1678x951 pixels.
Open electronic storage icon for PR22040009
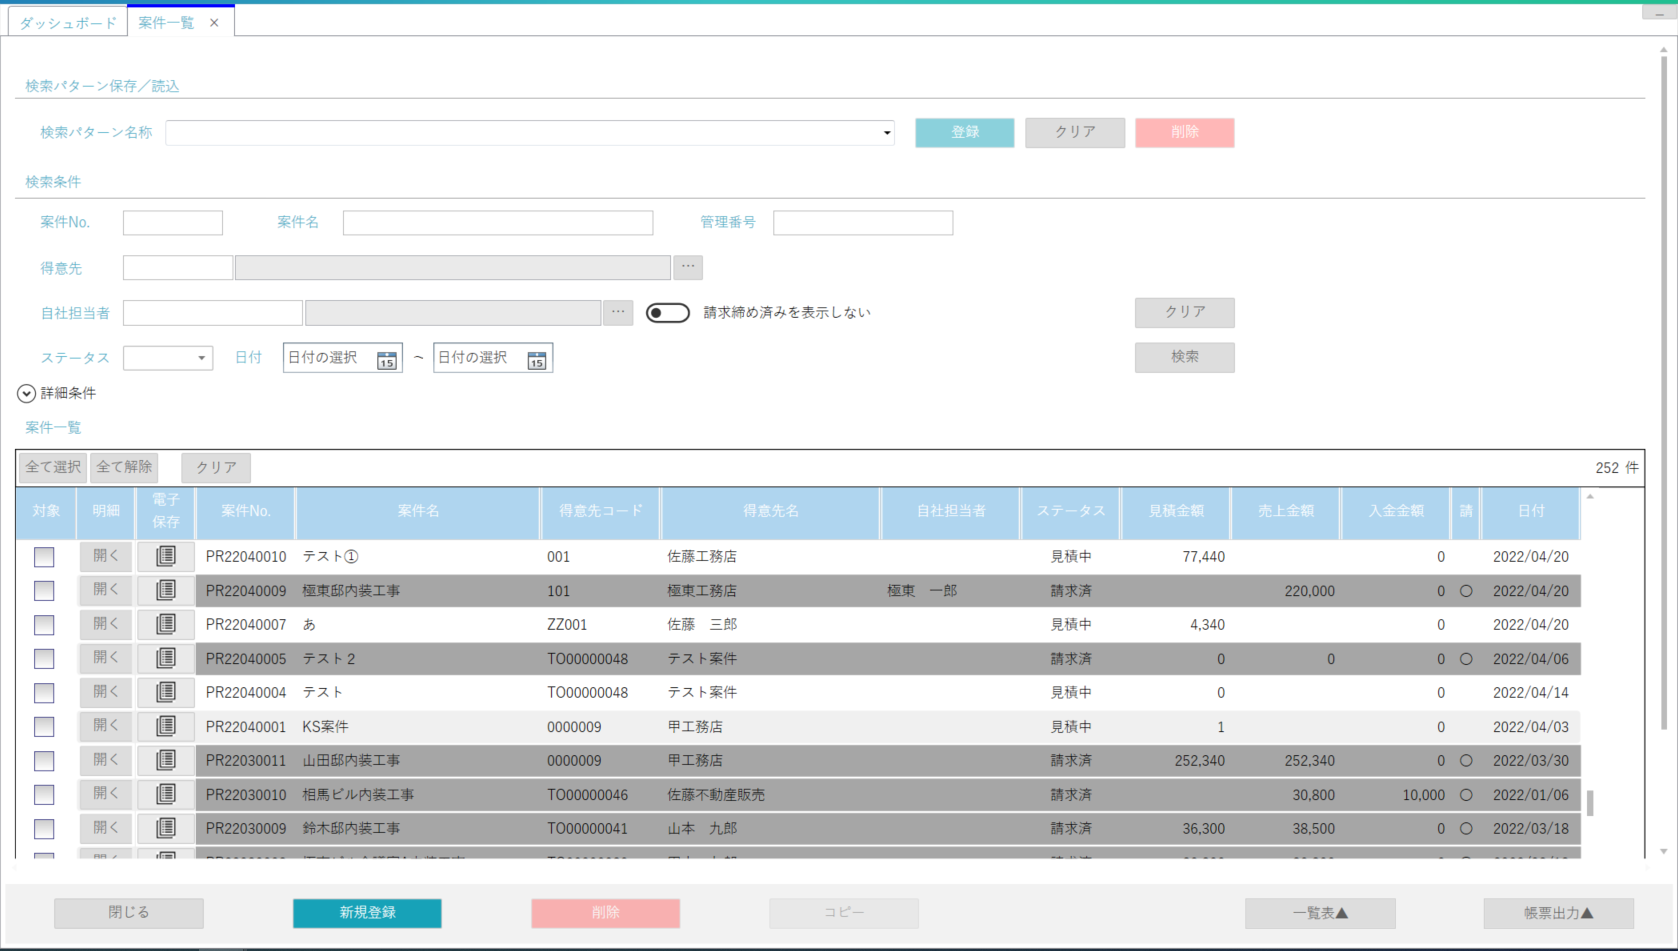pos(166,590)
